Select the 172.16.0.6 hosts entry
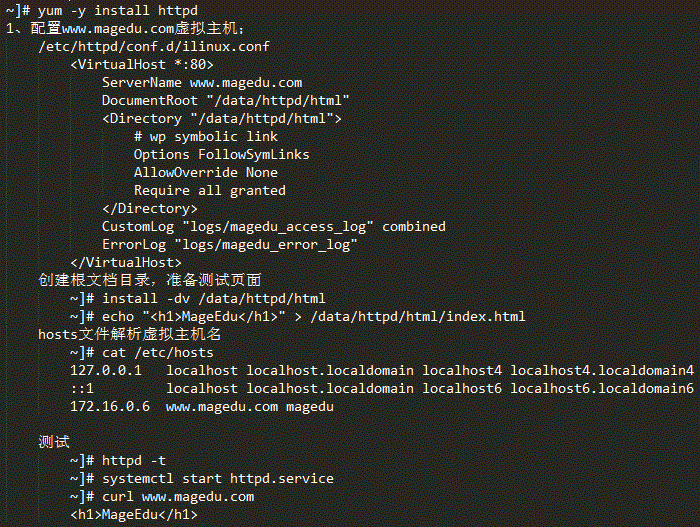700x527 pixels. (x=202, y=407)
